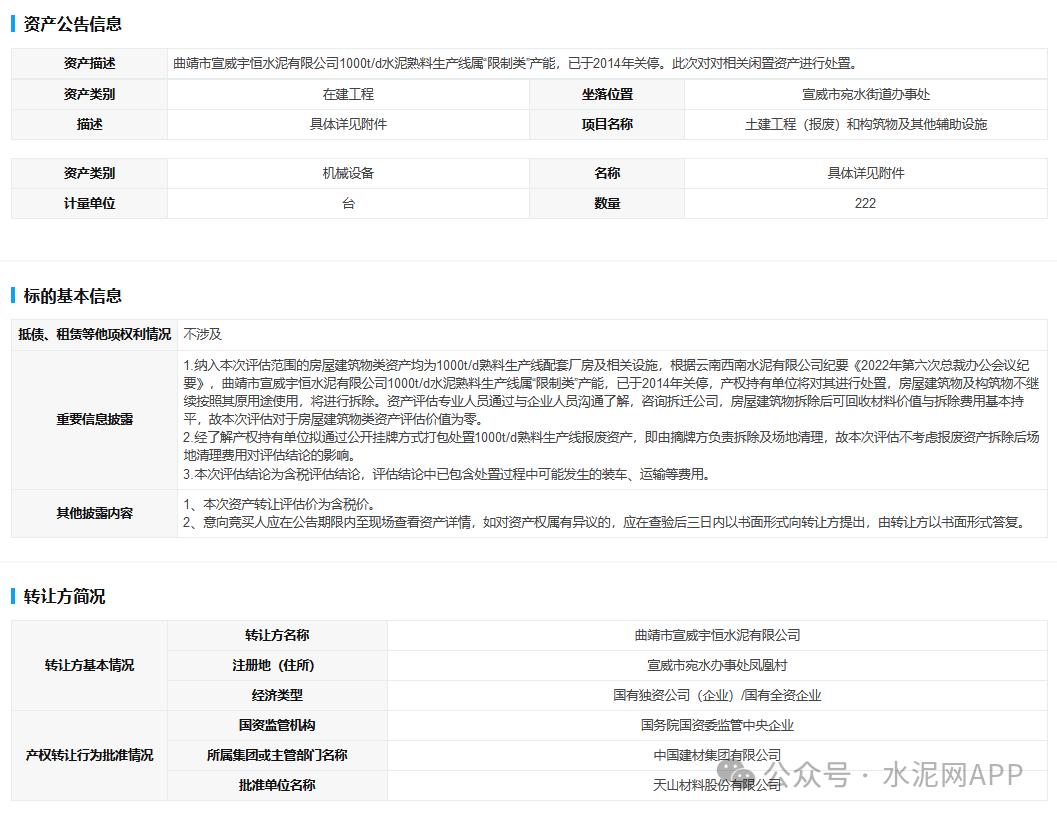Screen dimensions: 1057x817
Task: Click the 其他披露内容 row label
Action: click(94, 513)
